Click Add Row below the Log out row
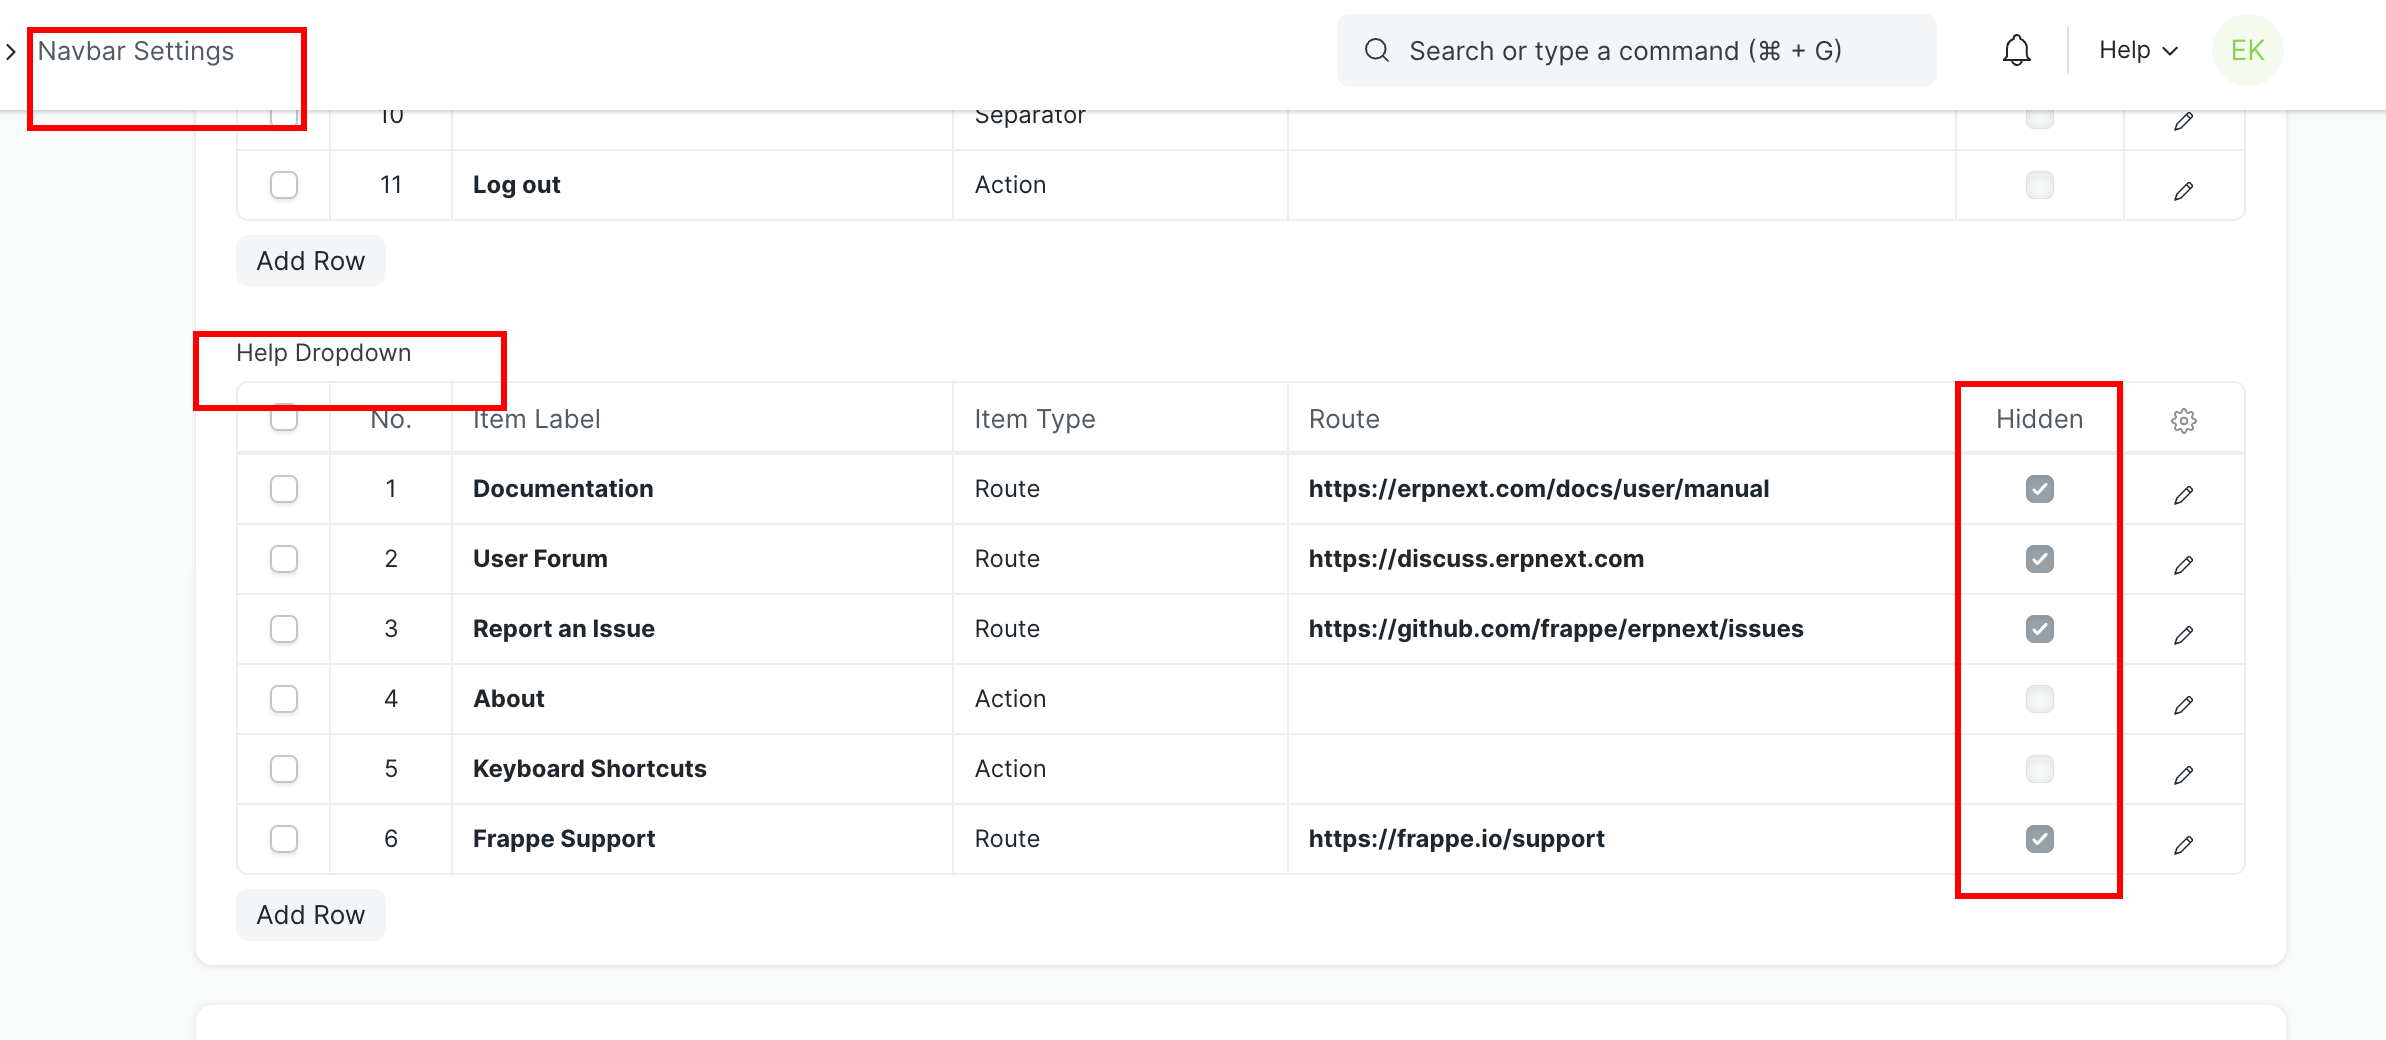Viewport: 2386px width, 1040px height. (x=310, y=260)
